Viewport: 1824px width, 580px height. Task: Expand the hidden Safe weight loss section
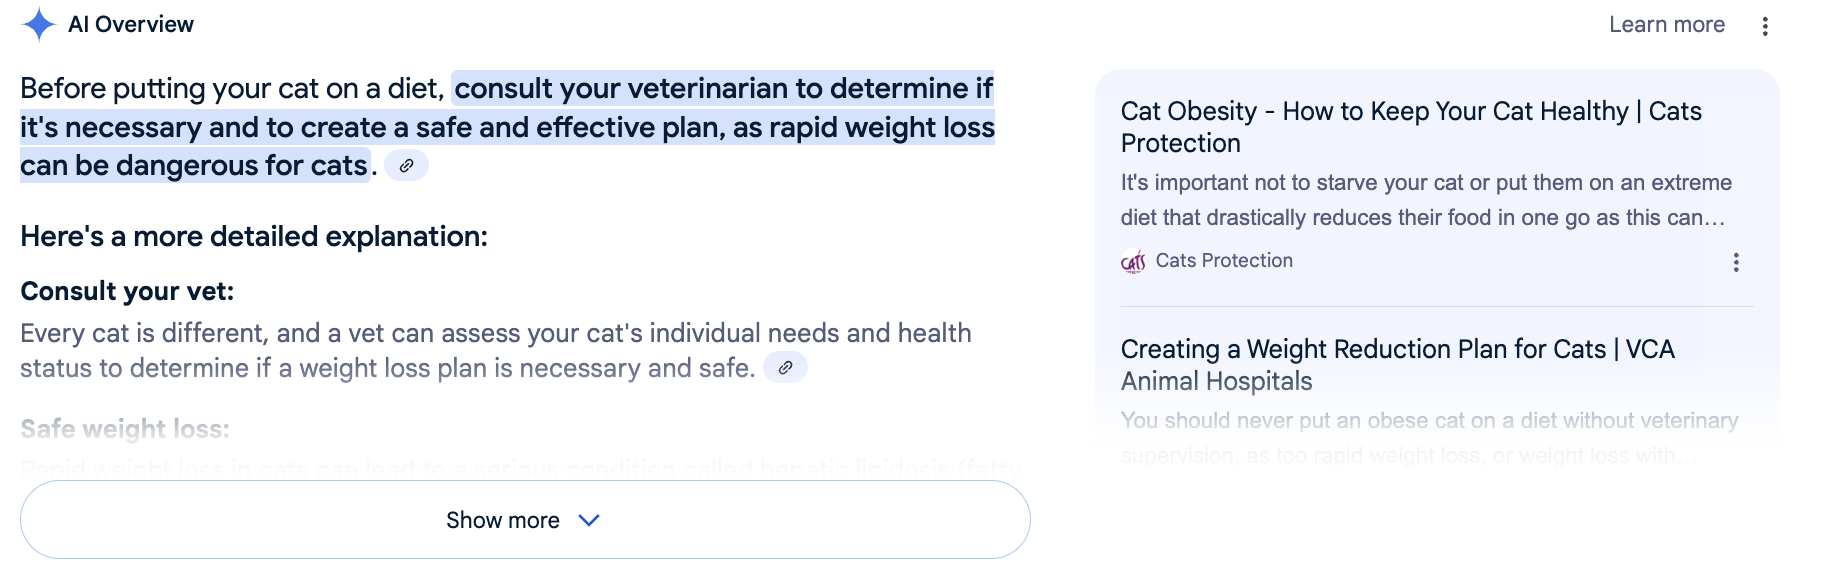point(527,519)
